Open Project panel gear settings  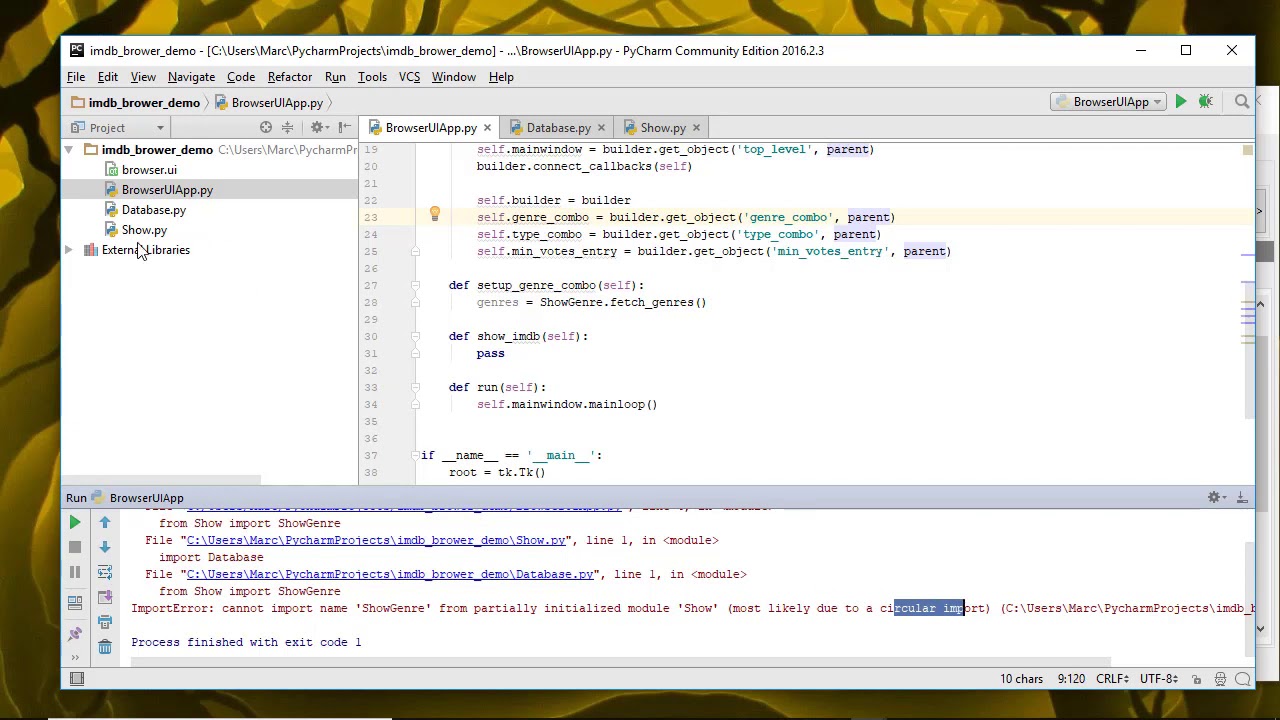tap(317, 128)
